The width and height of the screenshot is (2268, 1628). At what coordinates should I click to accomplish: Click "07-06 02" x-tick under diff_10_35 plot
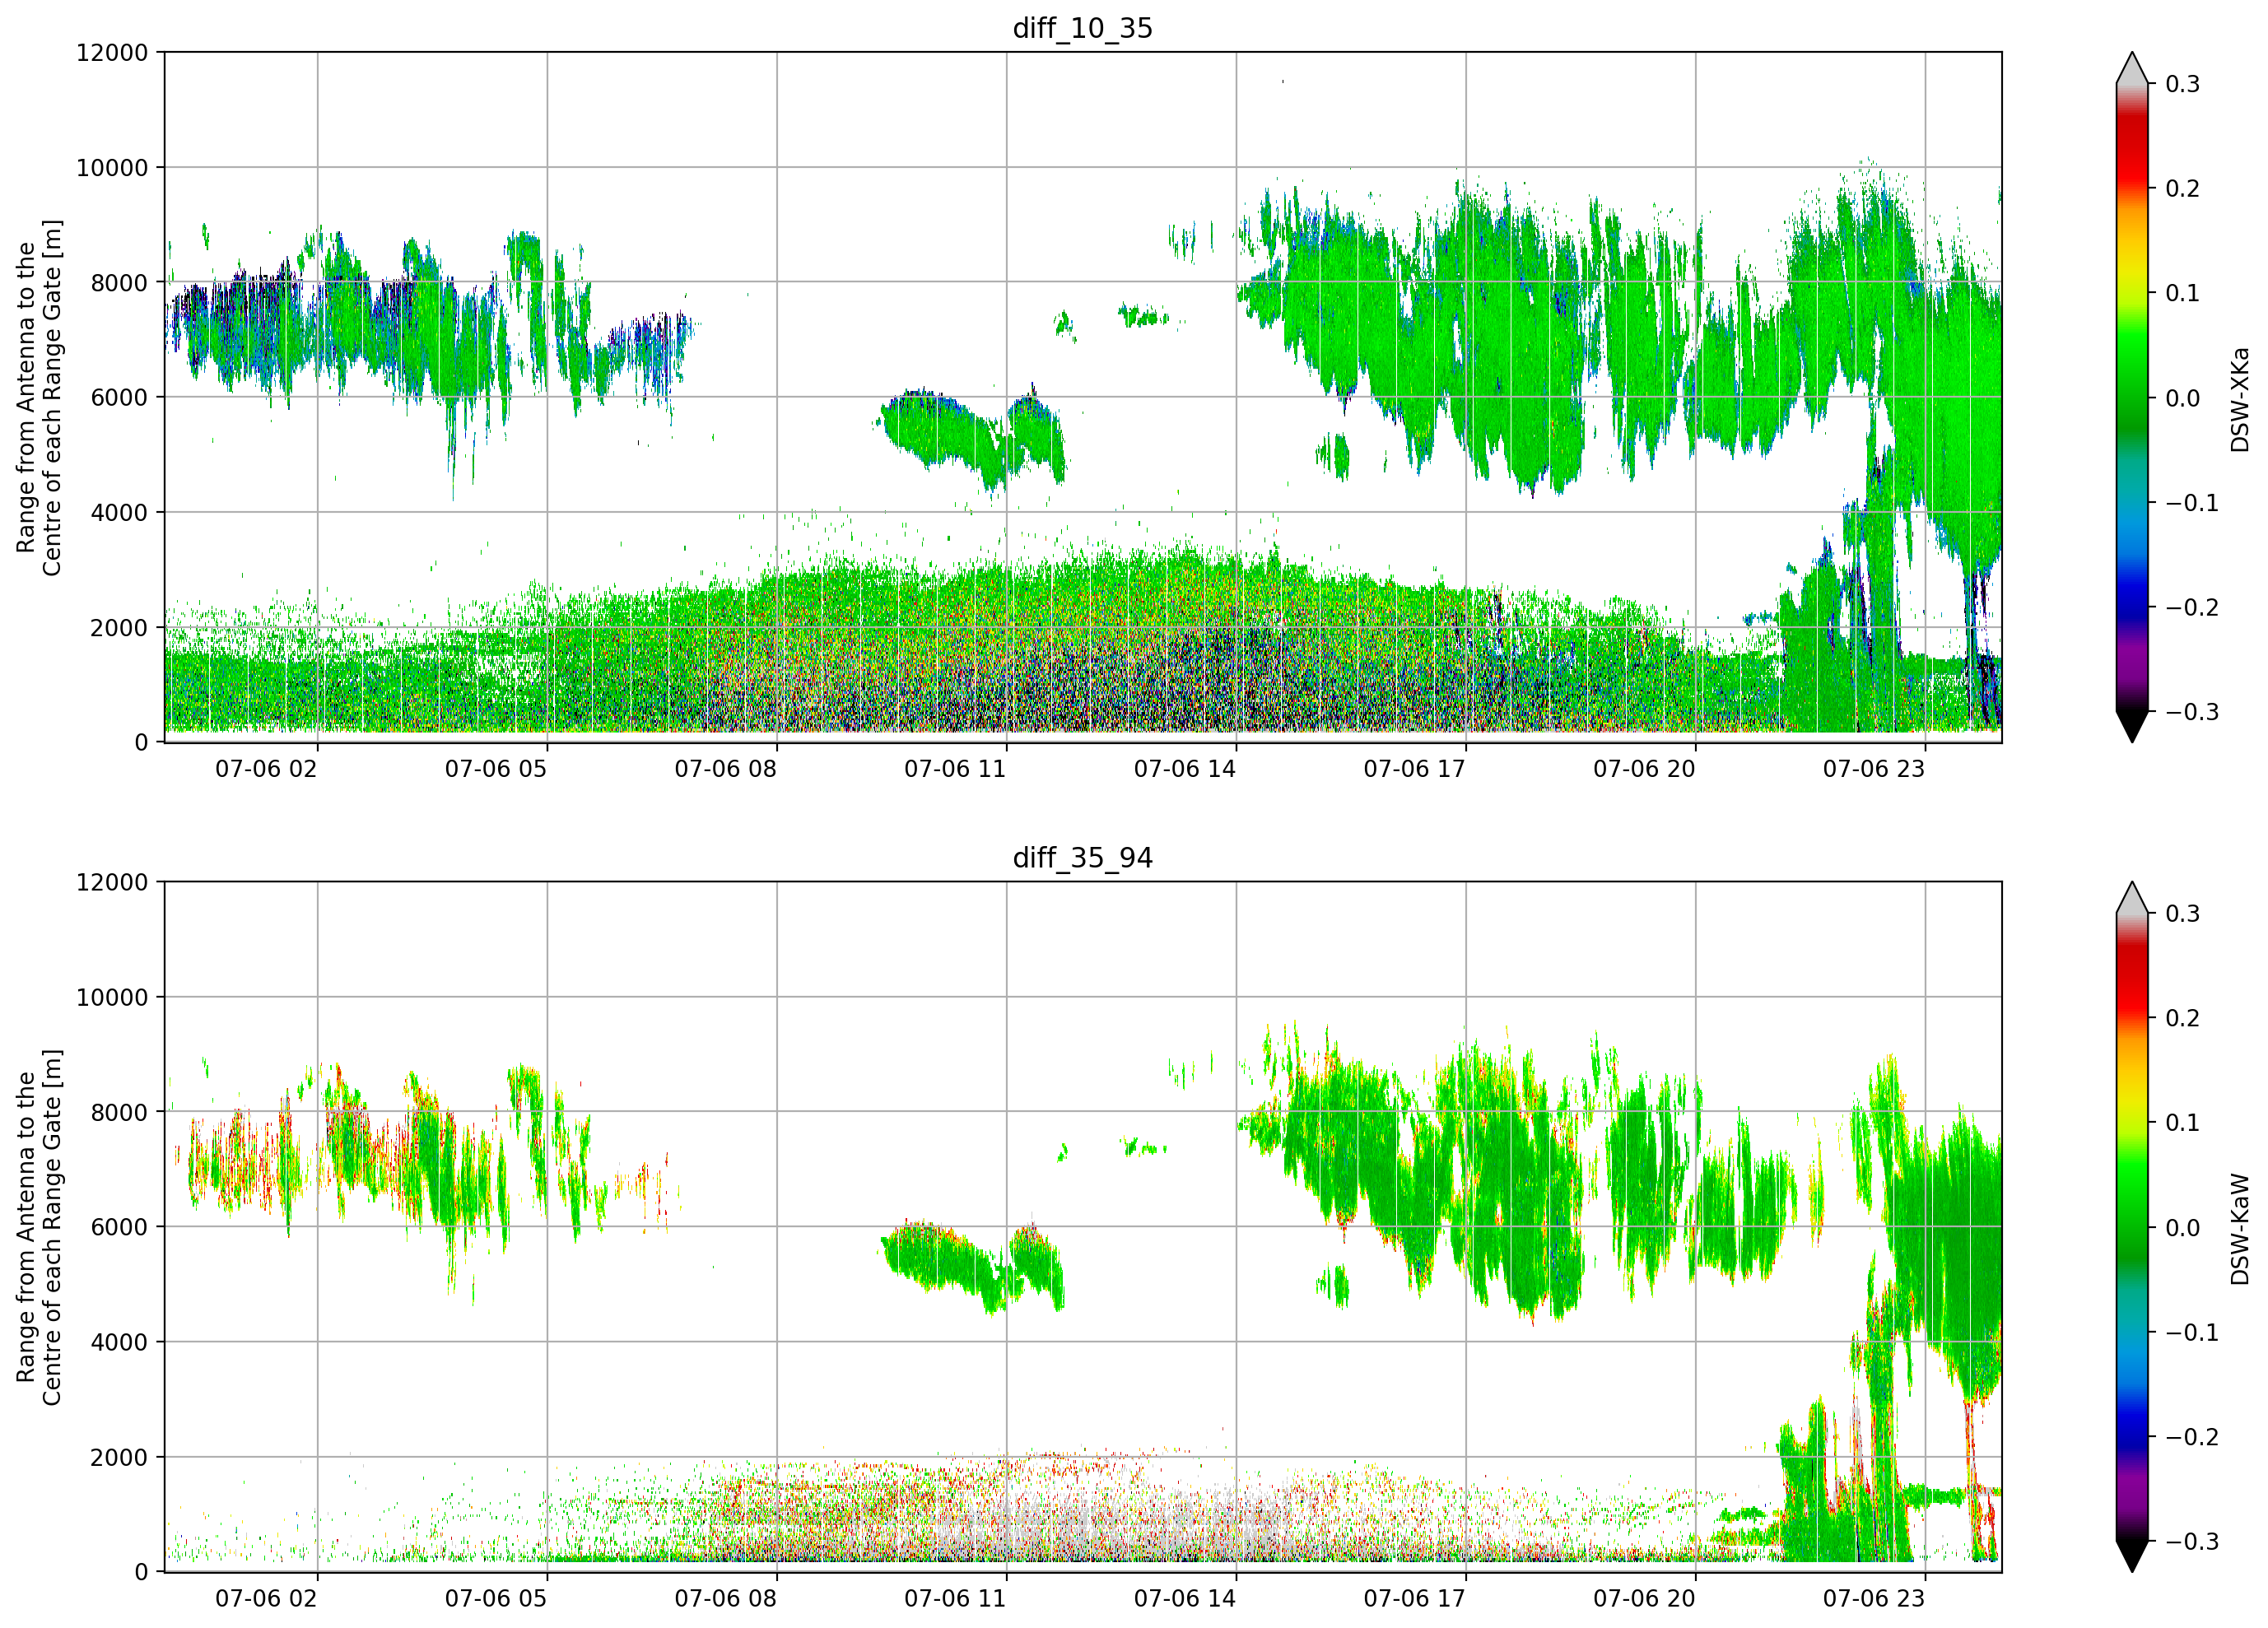[266, 769]
